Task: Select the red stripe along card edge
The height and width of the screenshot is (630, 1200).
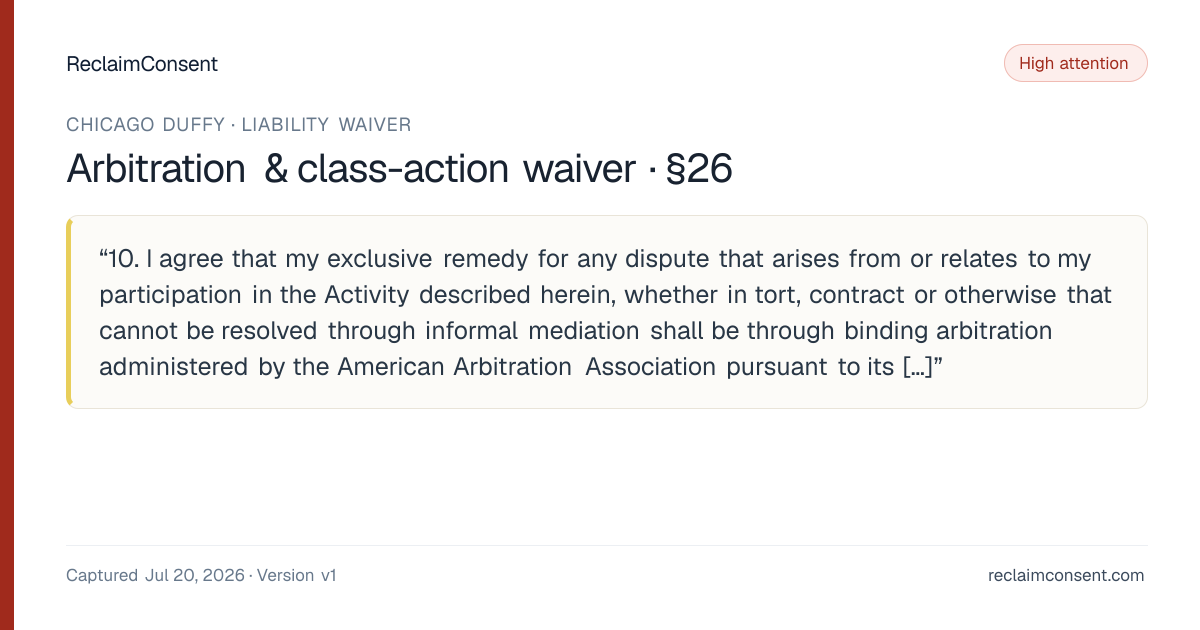Action: 7,315
